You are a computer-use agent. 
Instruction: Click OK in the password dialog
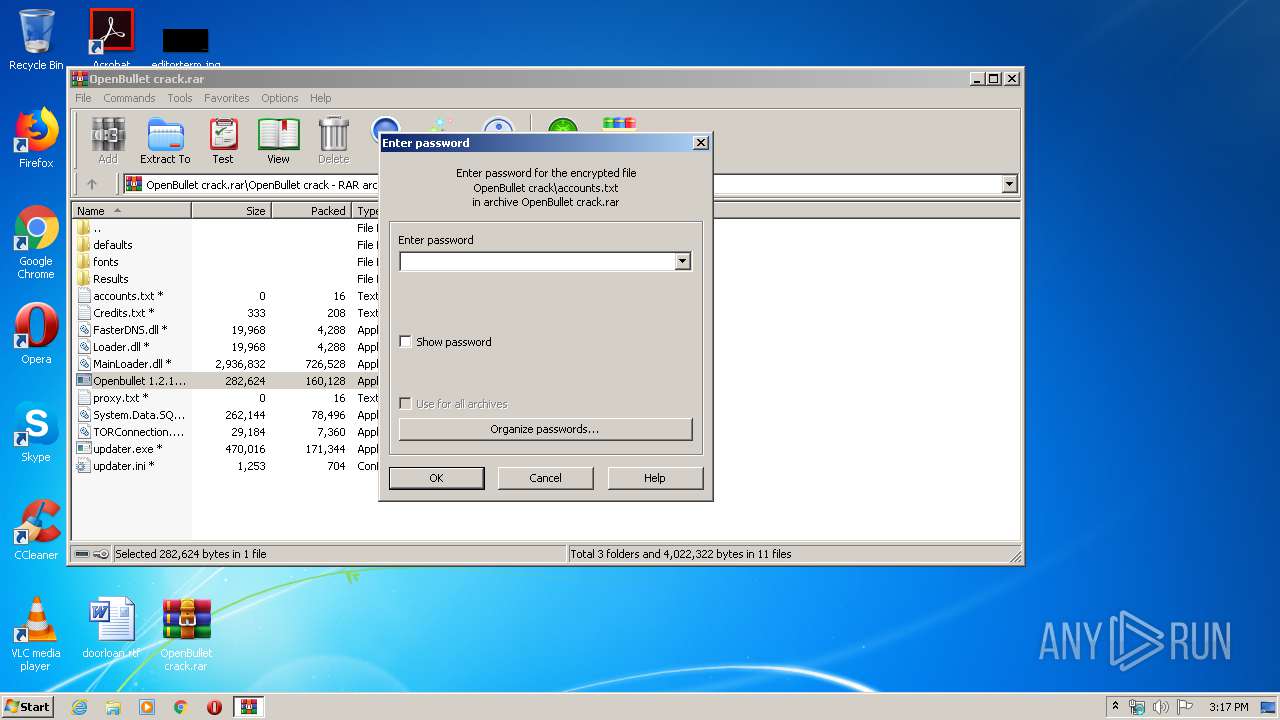tap(436, 478)
